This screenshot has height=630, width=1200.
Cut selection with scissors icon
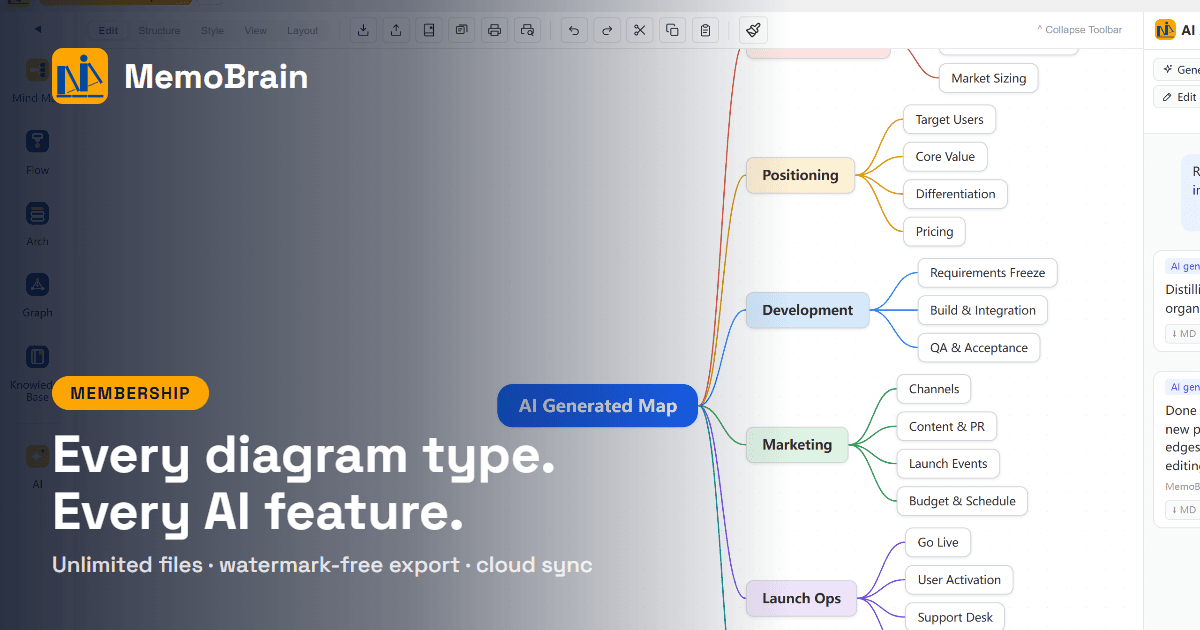pyautogui.click(x=640, y=30)
